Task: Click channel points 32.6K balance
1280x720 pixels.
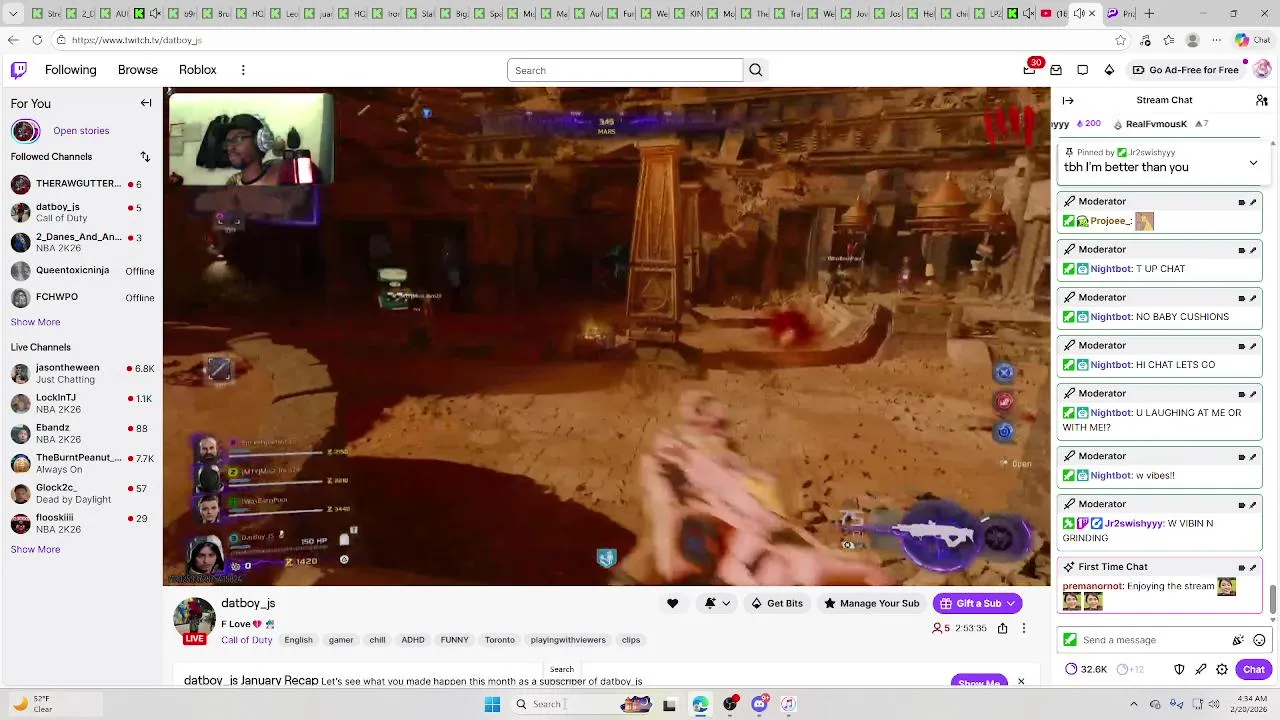Action: click(1086, 669)
